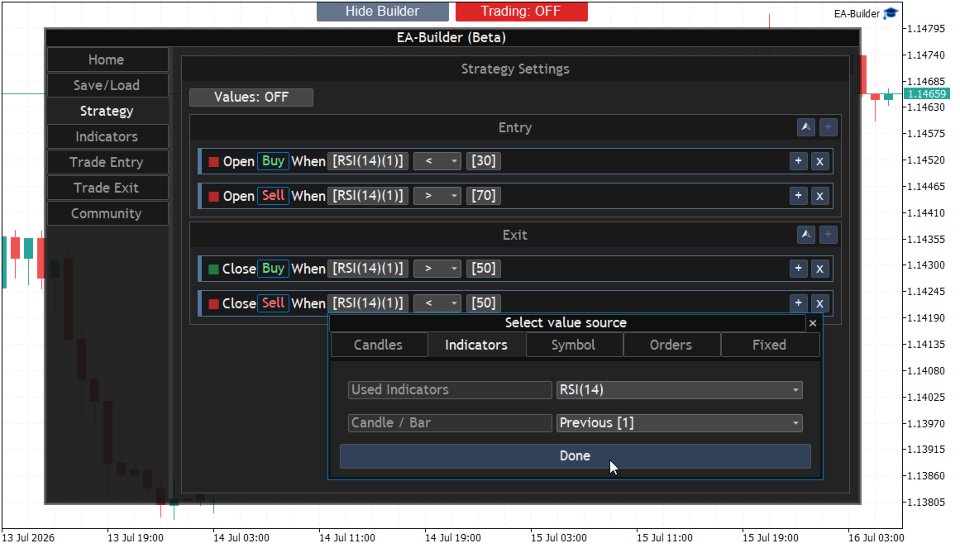Toggle the green enable square on Close Buy rule
The width and height of the screenshot is (960, 548).
point(214,269)
